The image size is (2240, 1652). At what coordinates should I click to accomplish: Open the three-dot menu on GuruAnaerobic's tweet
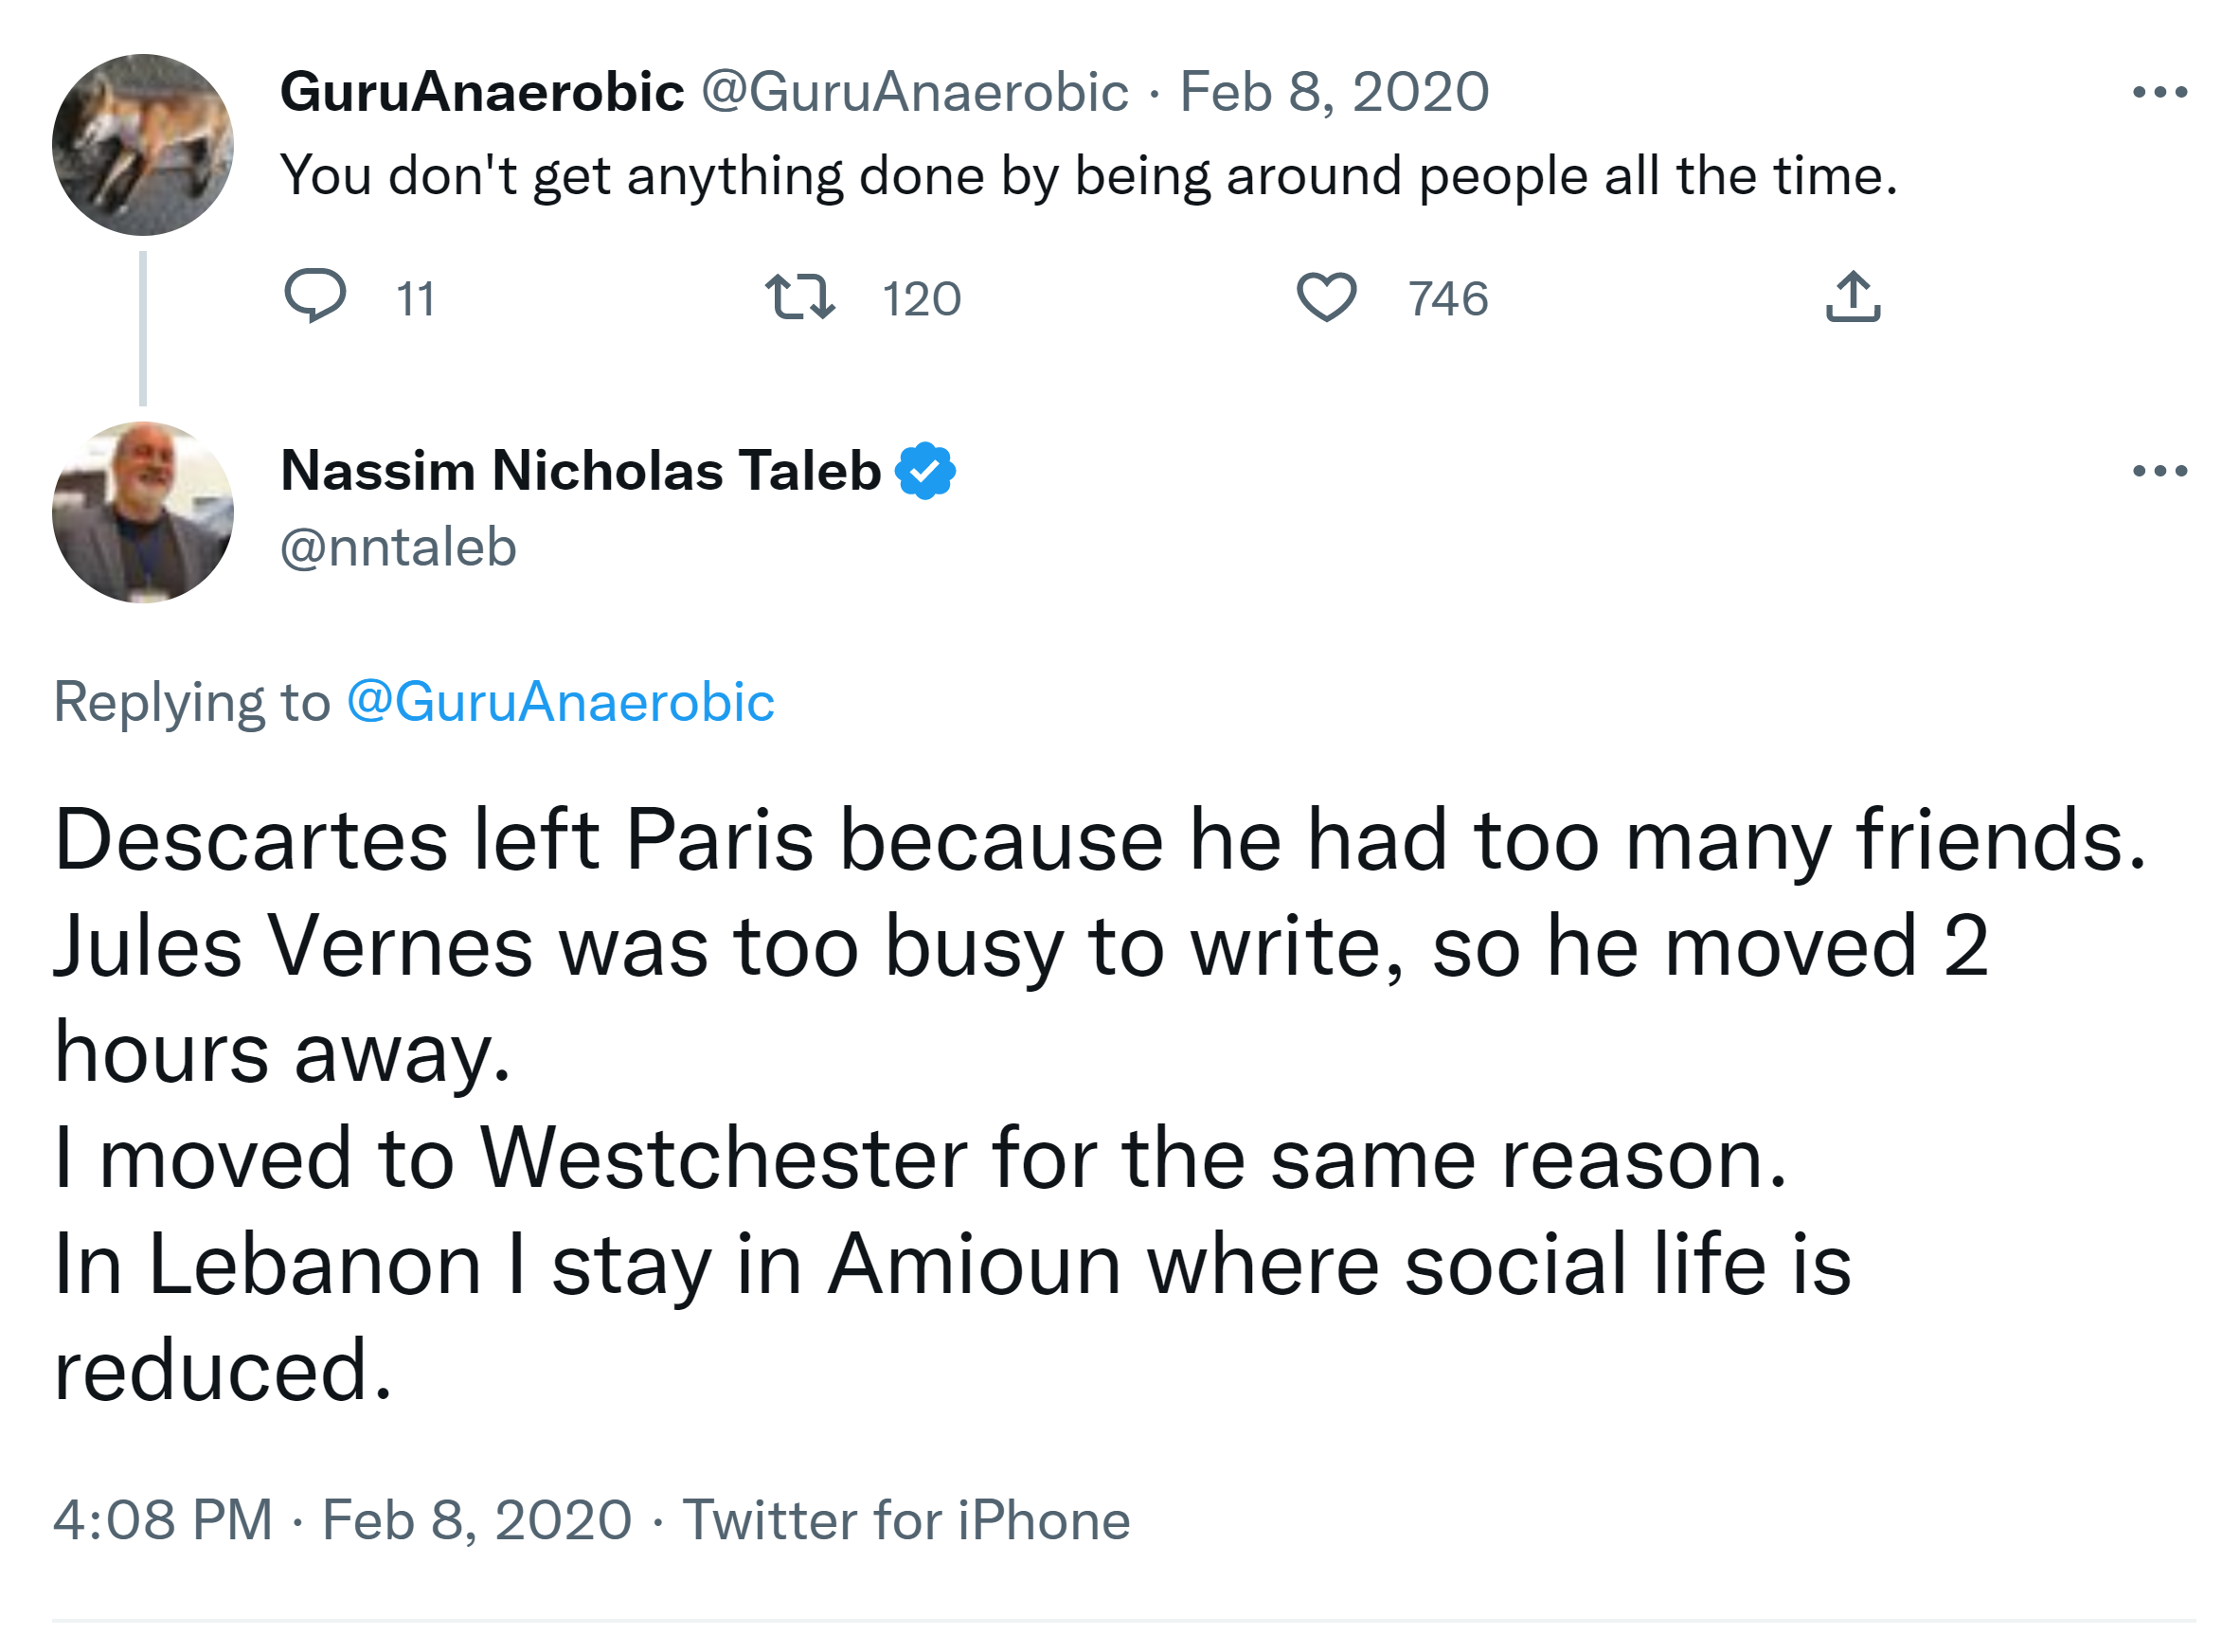(x=2159, y=93)
